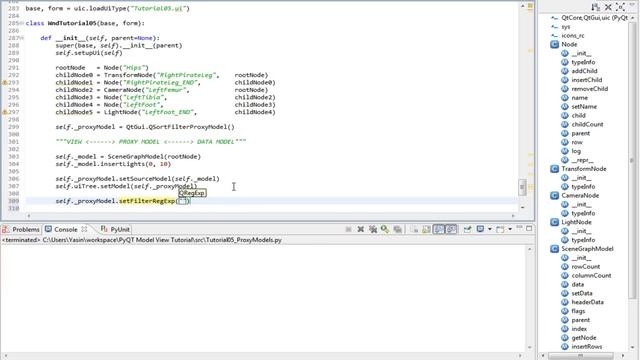The height and width of the screenshot is (360, 640).
Task: Click Remove All Terminated Launches icon
Action: coord(373,229)
